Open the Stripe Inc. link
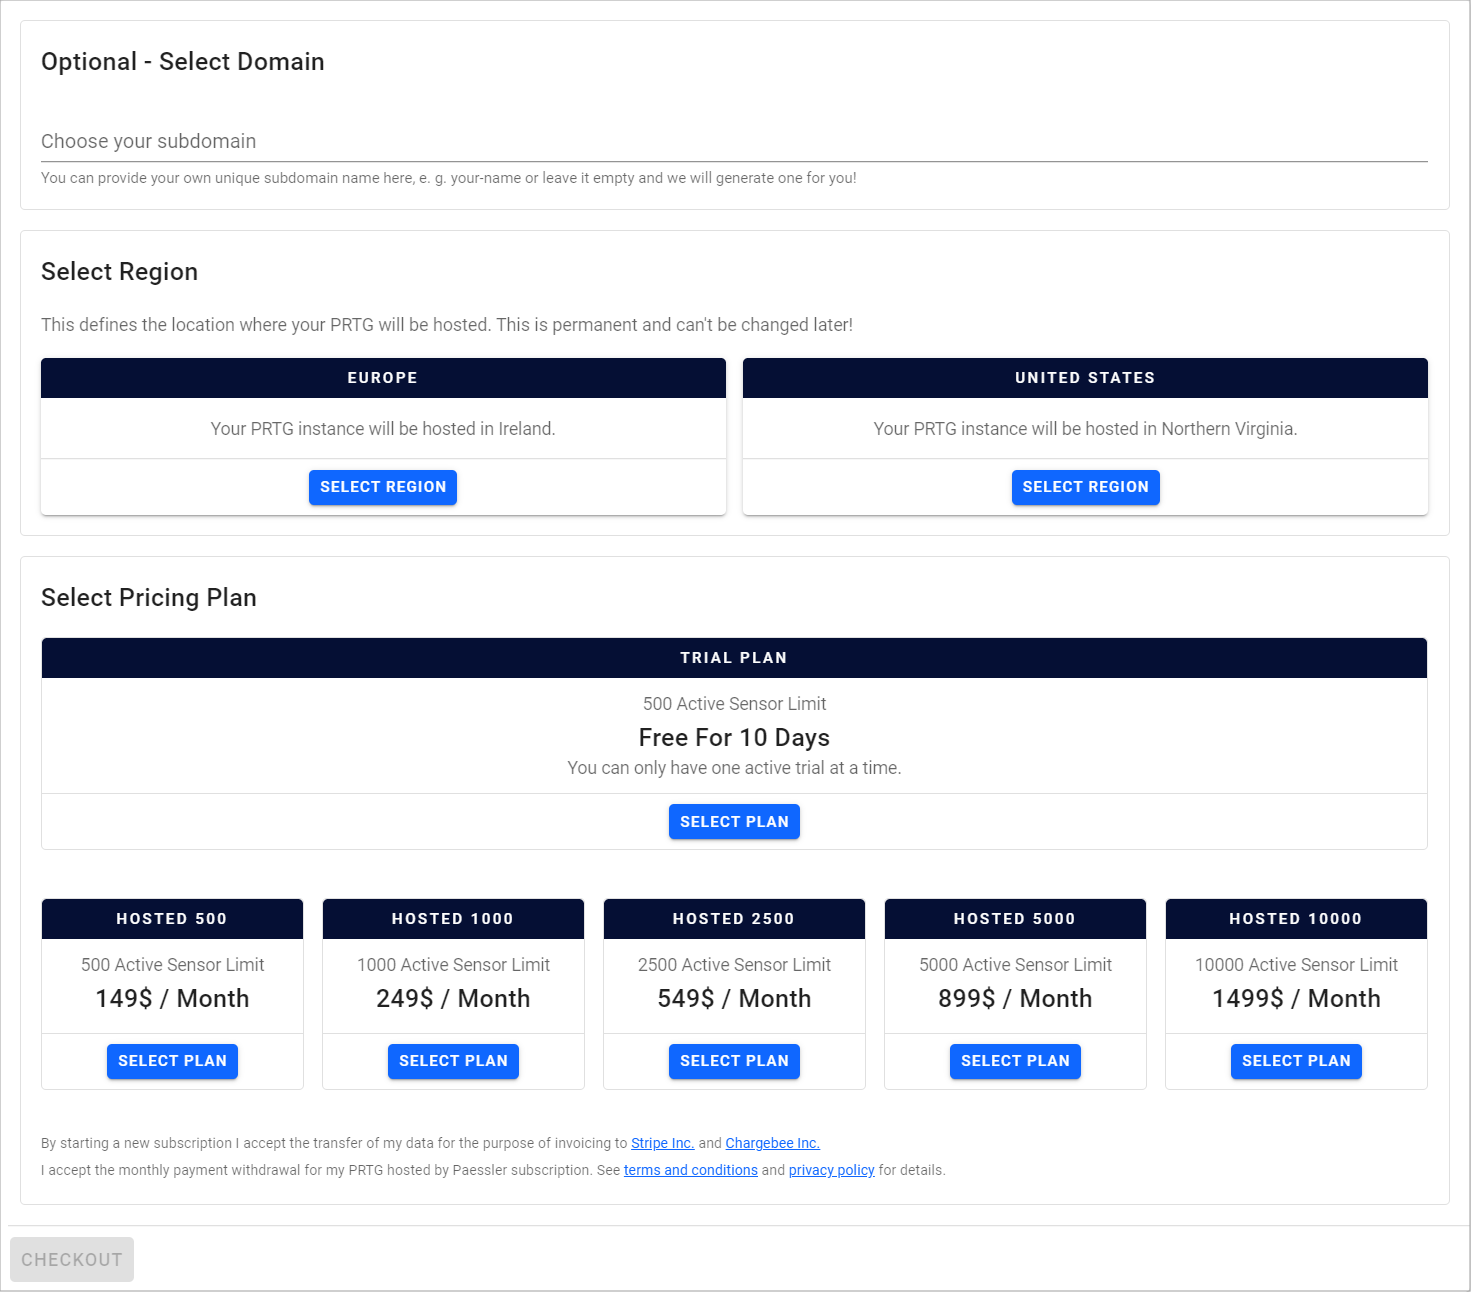 click(x=662, y=1143)
